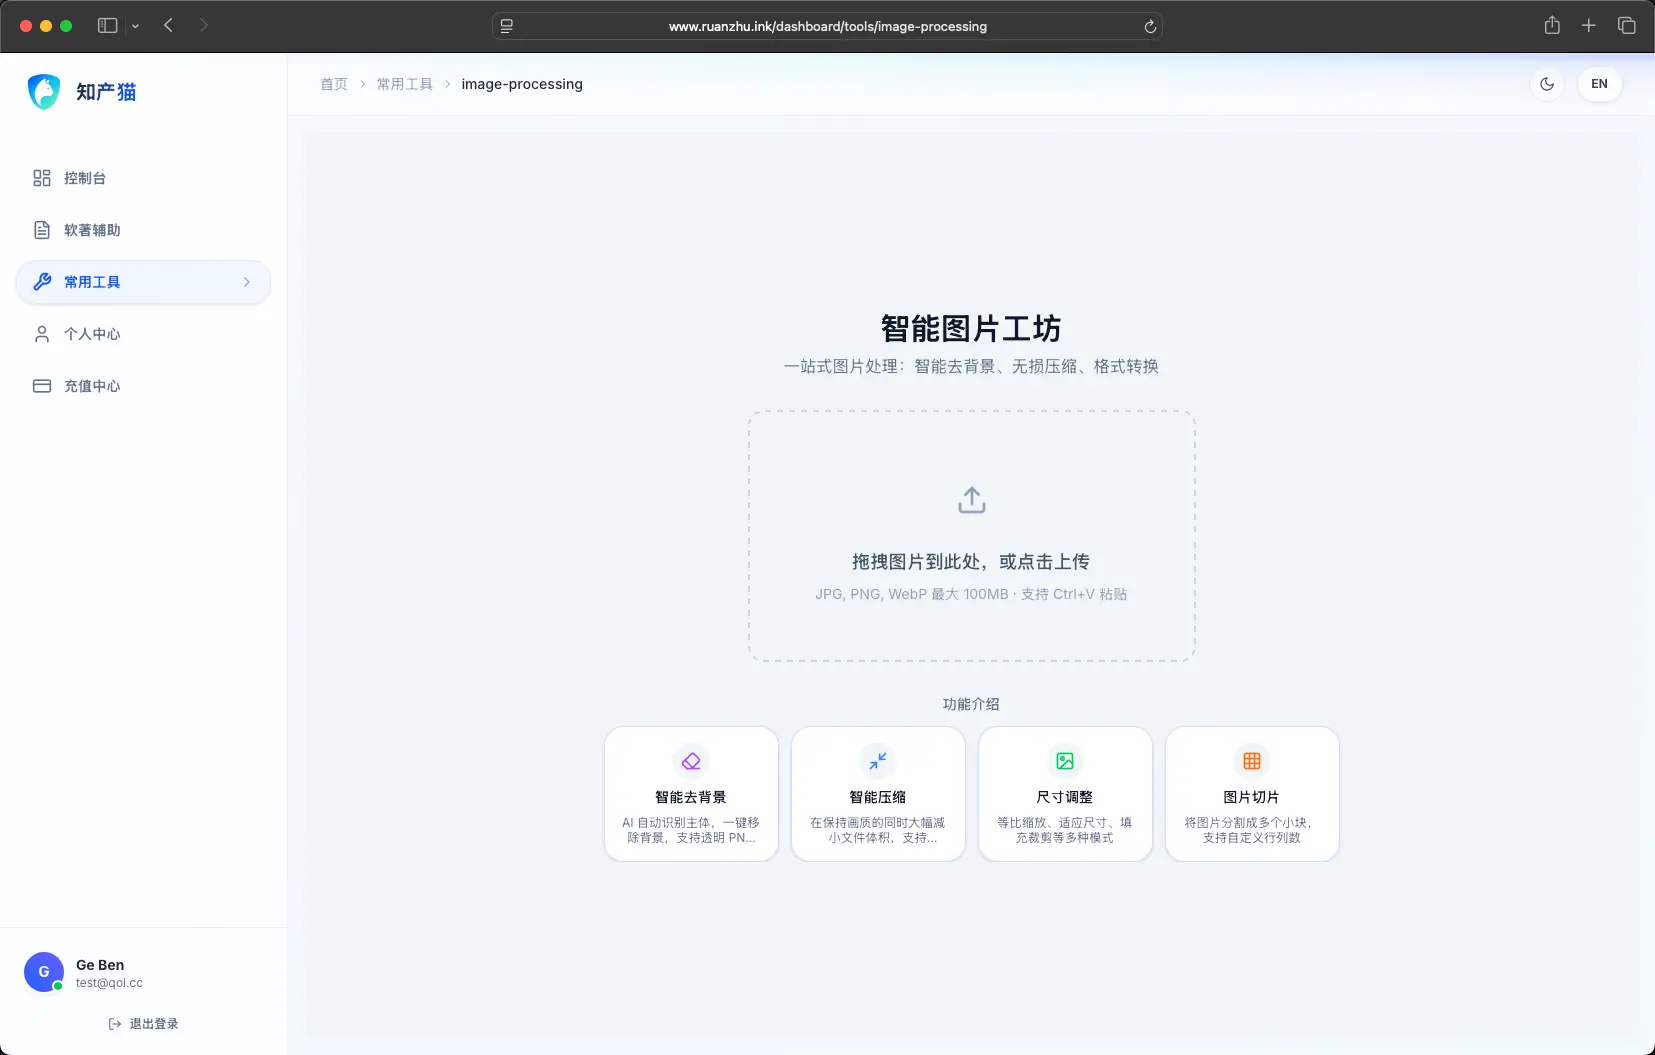Select the 智能去背景 background removal icon
Viewport: 1655px width, 1055px height.
[691, 760]
